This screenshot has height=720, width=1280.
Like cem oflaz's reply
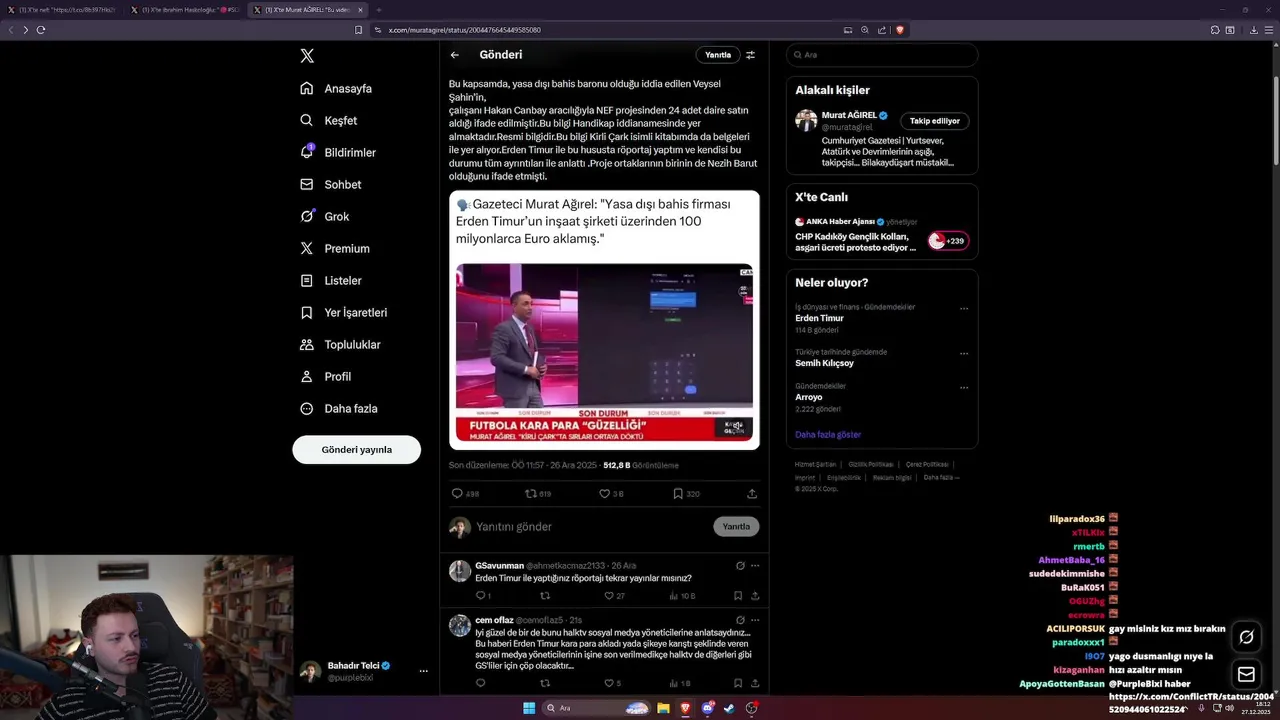612,683
